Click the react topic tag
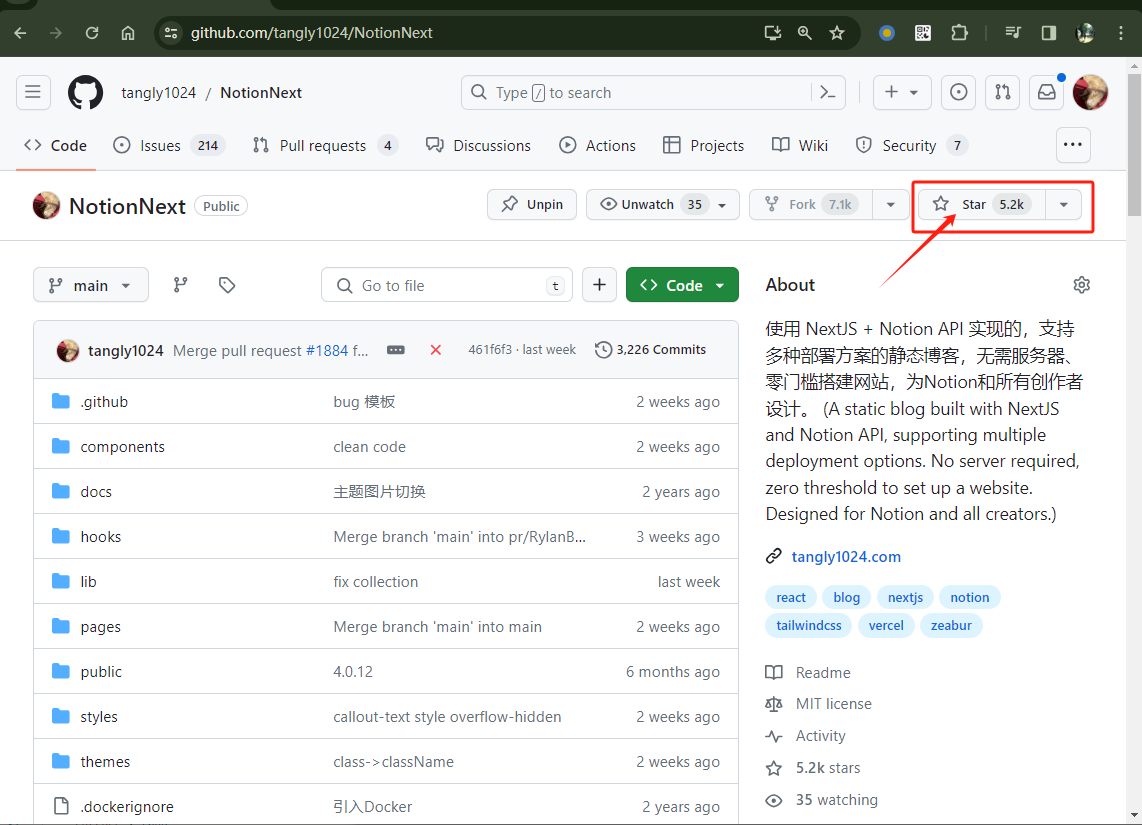Image resolution: width=1142 pixels, height=825 pixels. pyautogui.click(x=790, y=597)
